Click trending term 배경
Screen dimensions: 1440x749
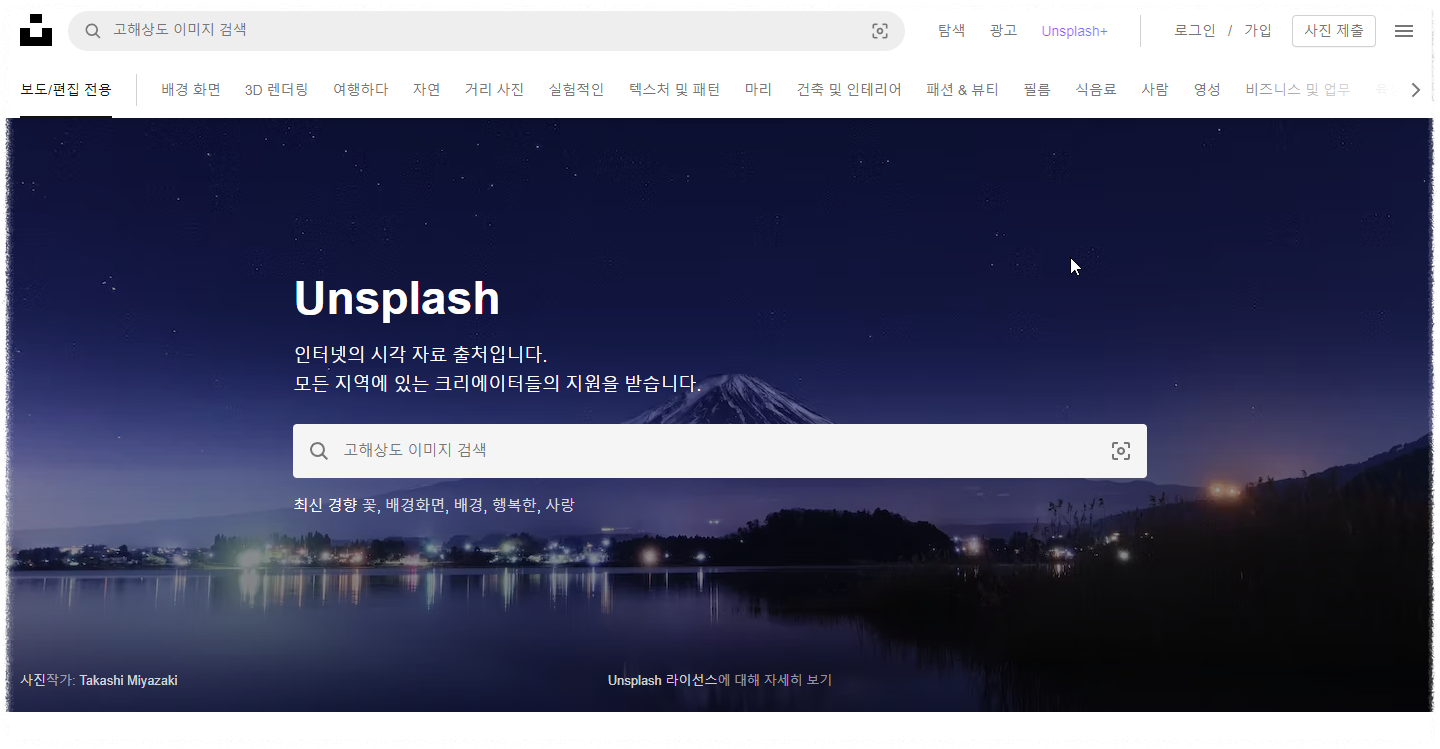point(468,506)
